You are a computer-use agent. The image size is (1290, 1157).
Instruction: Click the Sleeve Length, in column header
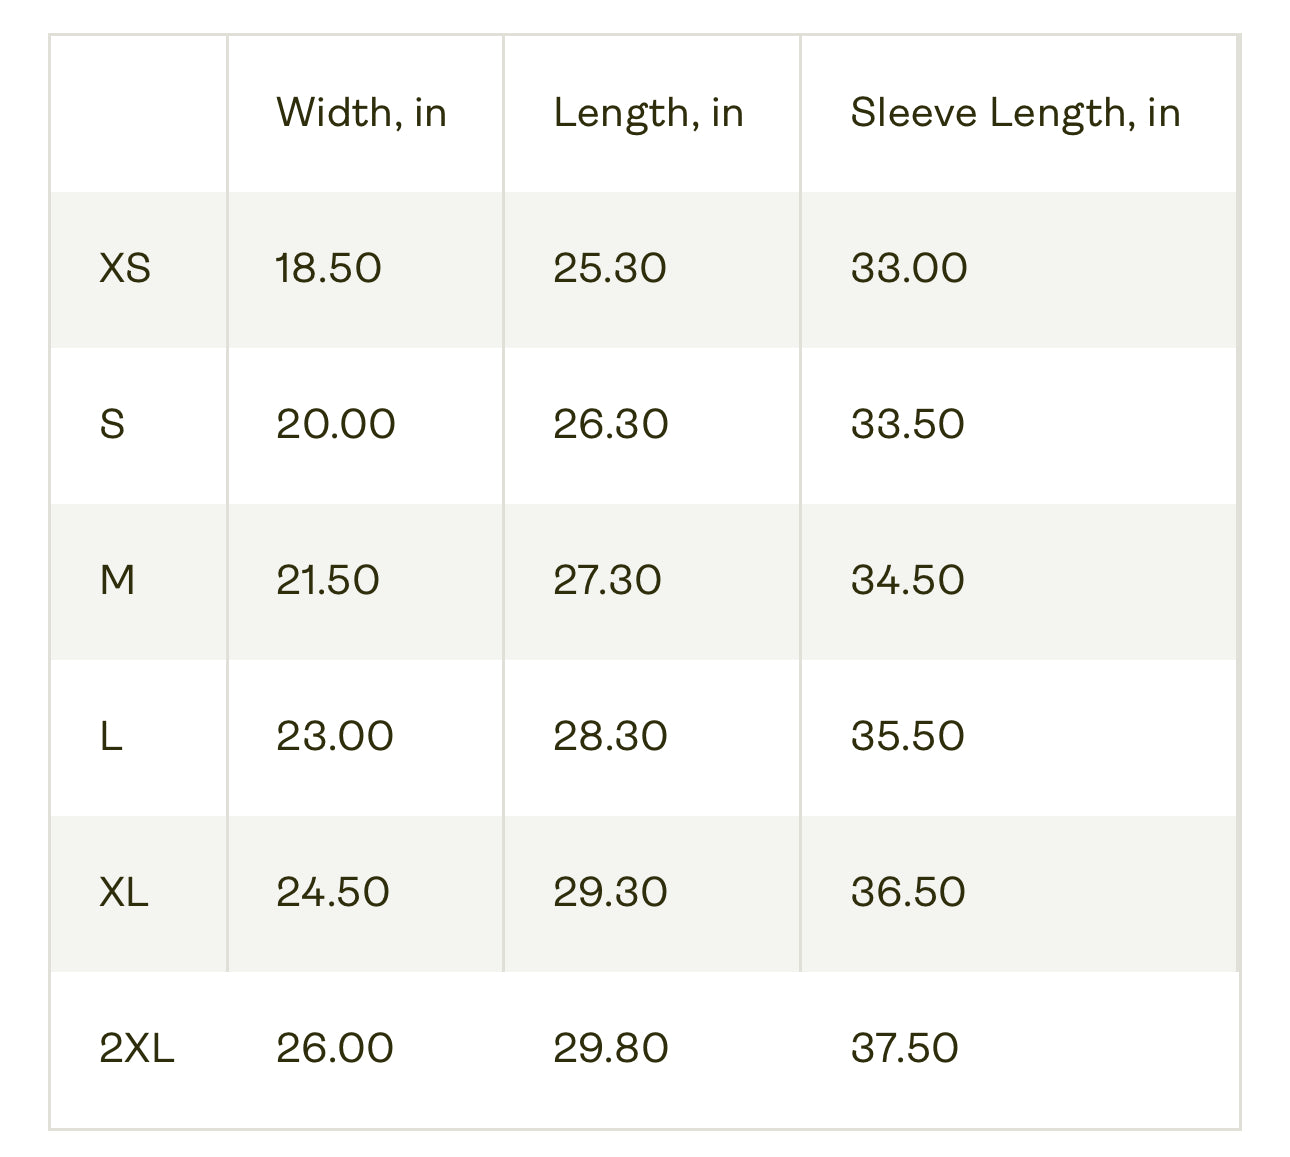1015,113
